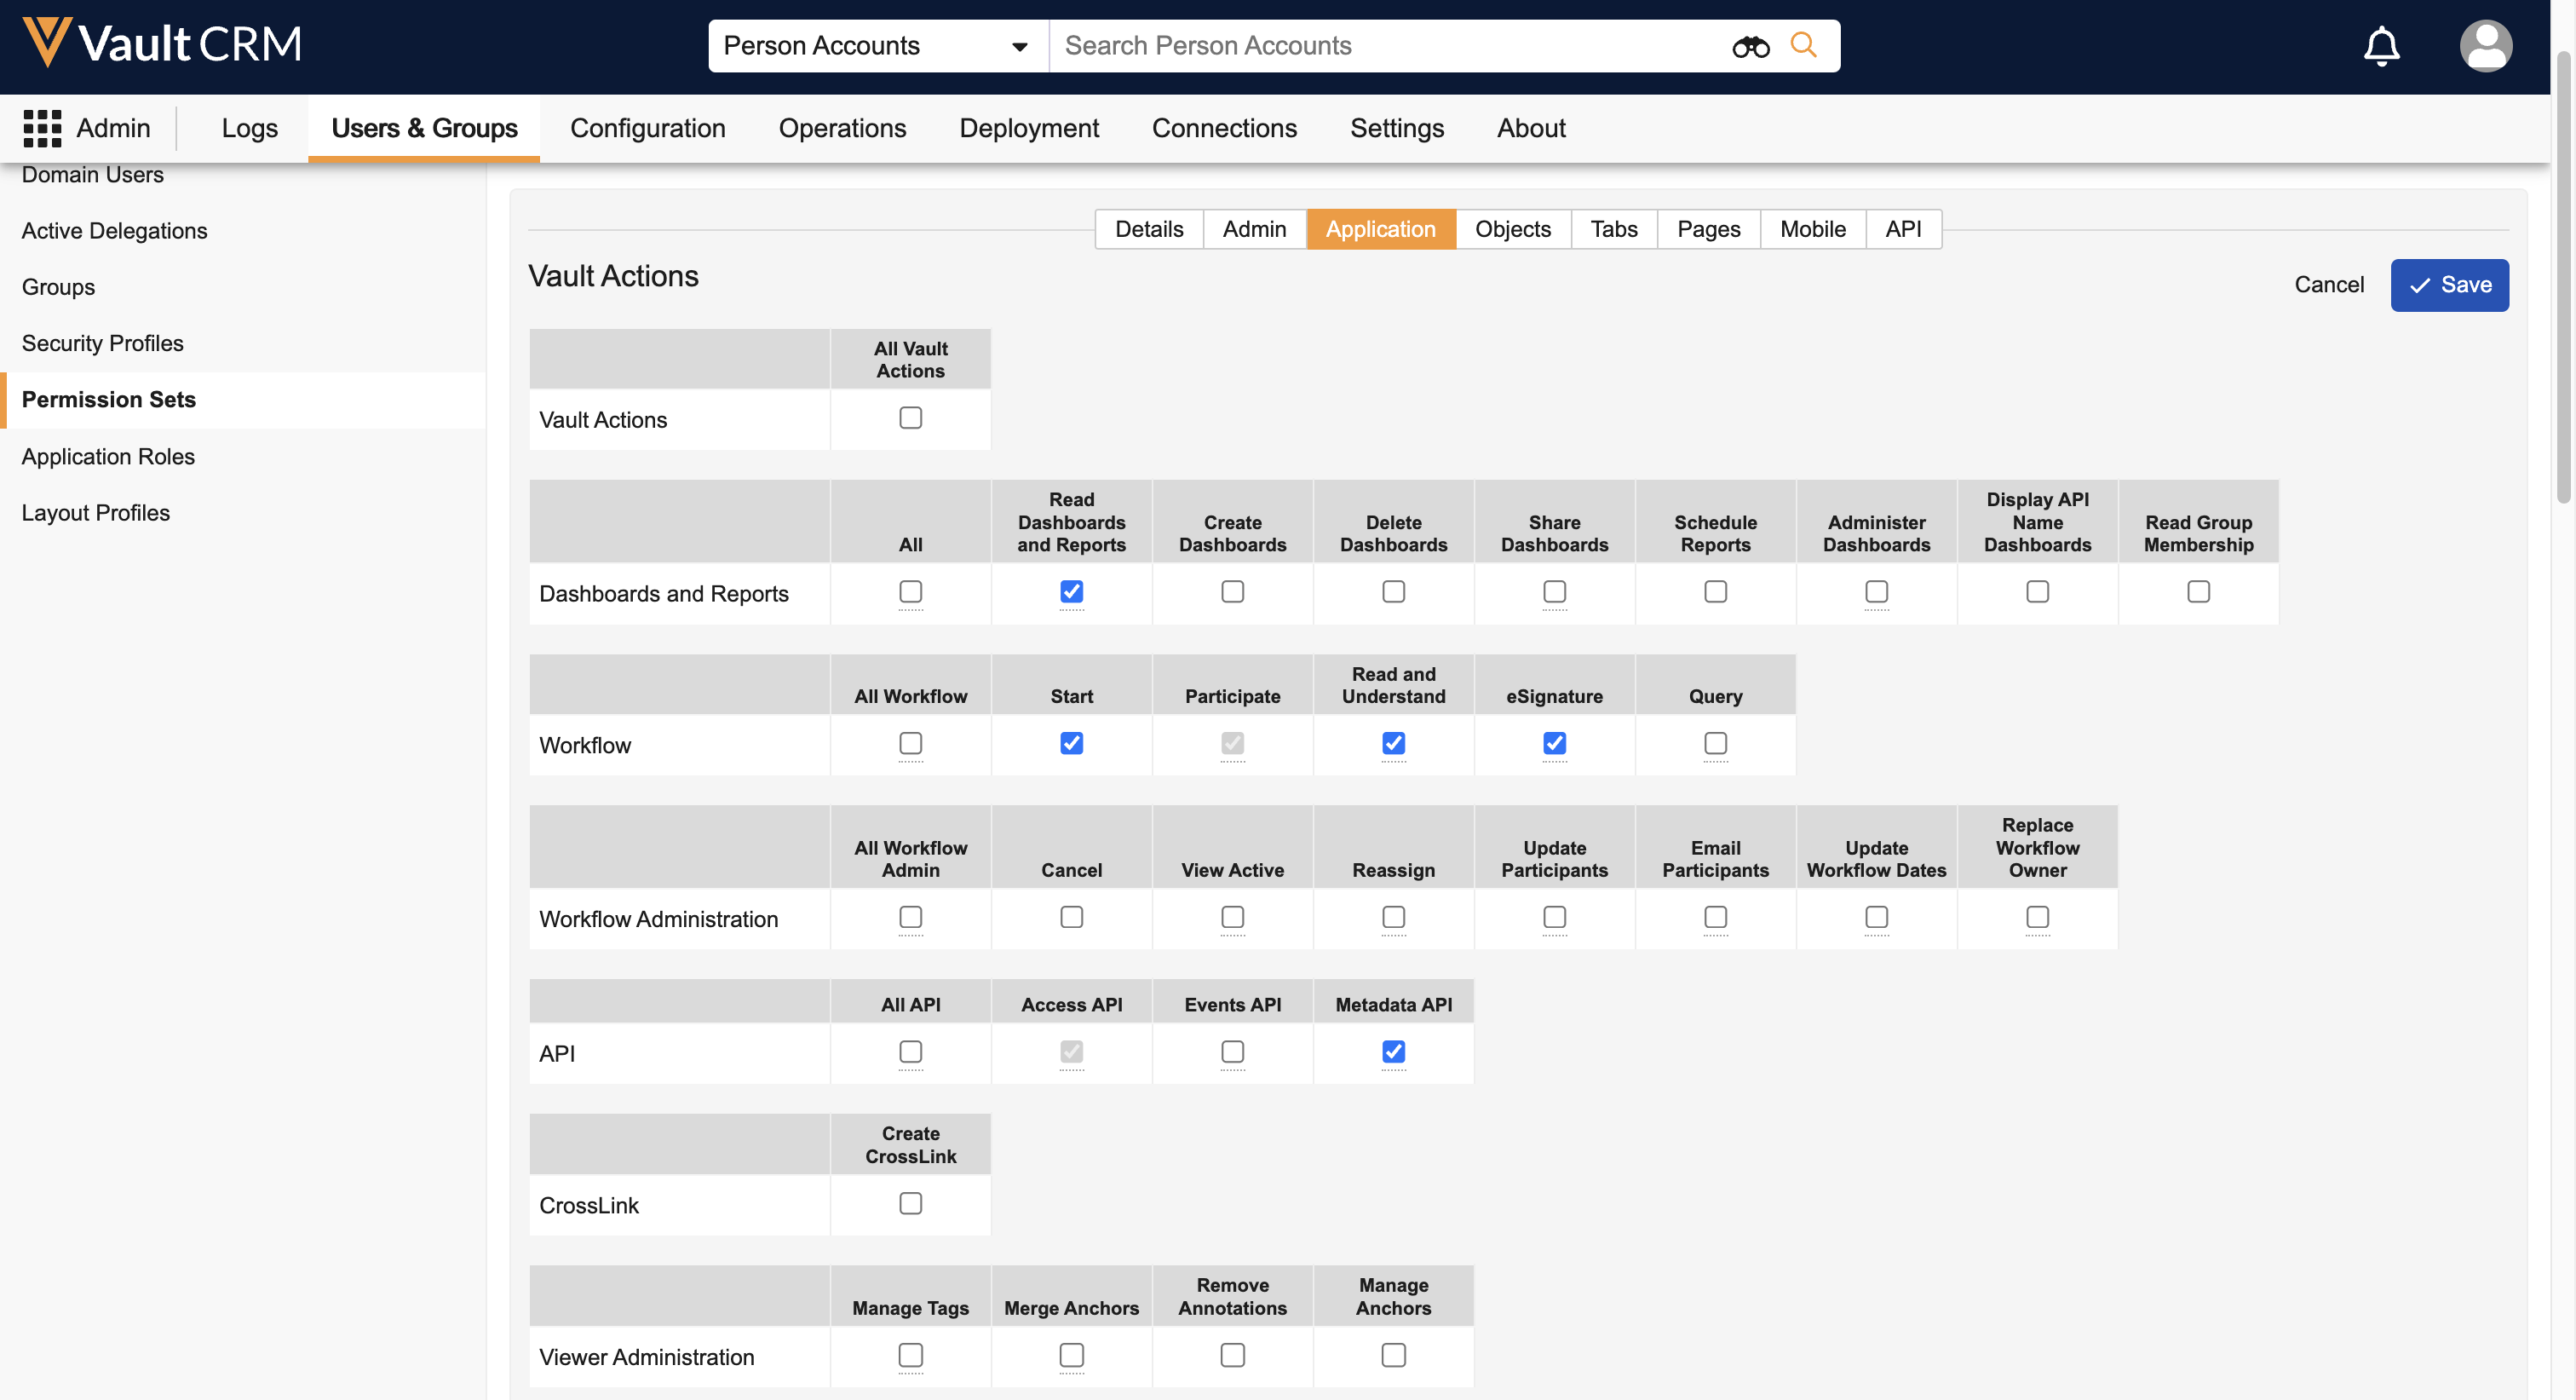Click the Vault CRM logo
Screen dimensions: 2576x1400
162,44
